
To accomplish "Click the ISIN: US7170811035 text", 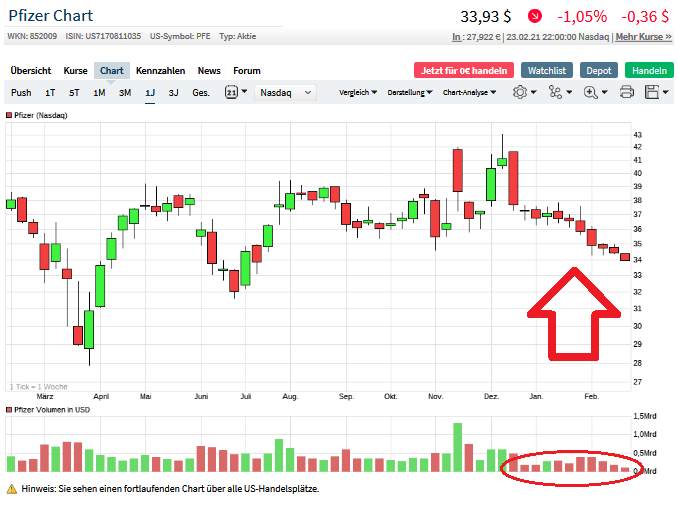I will point(103,36).
